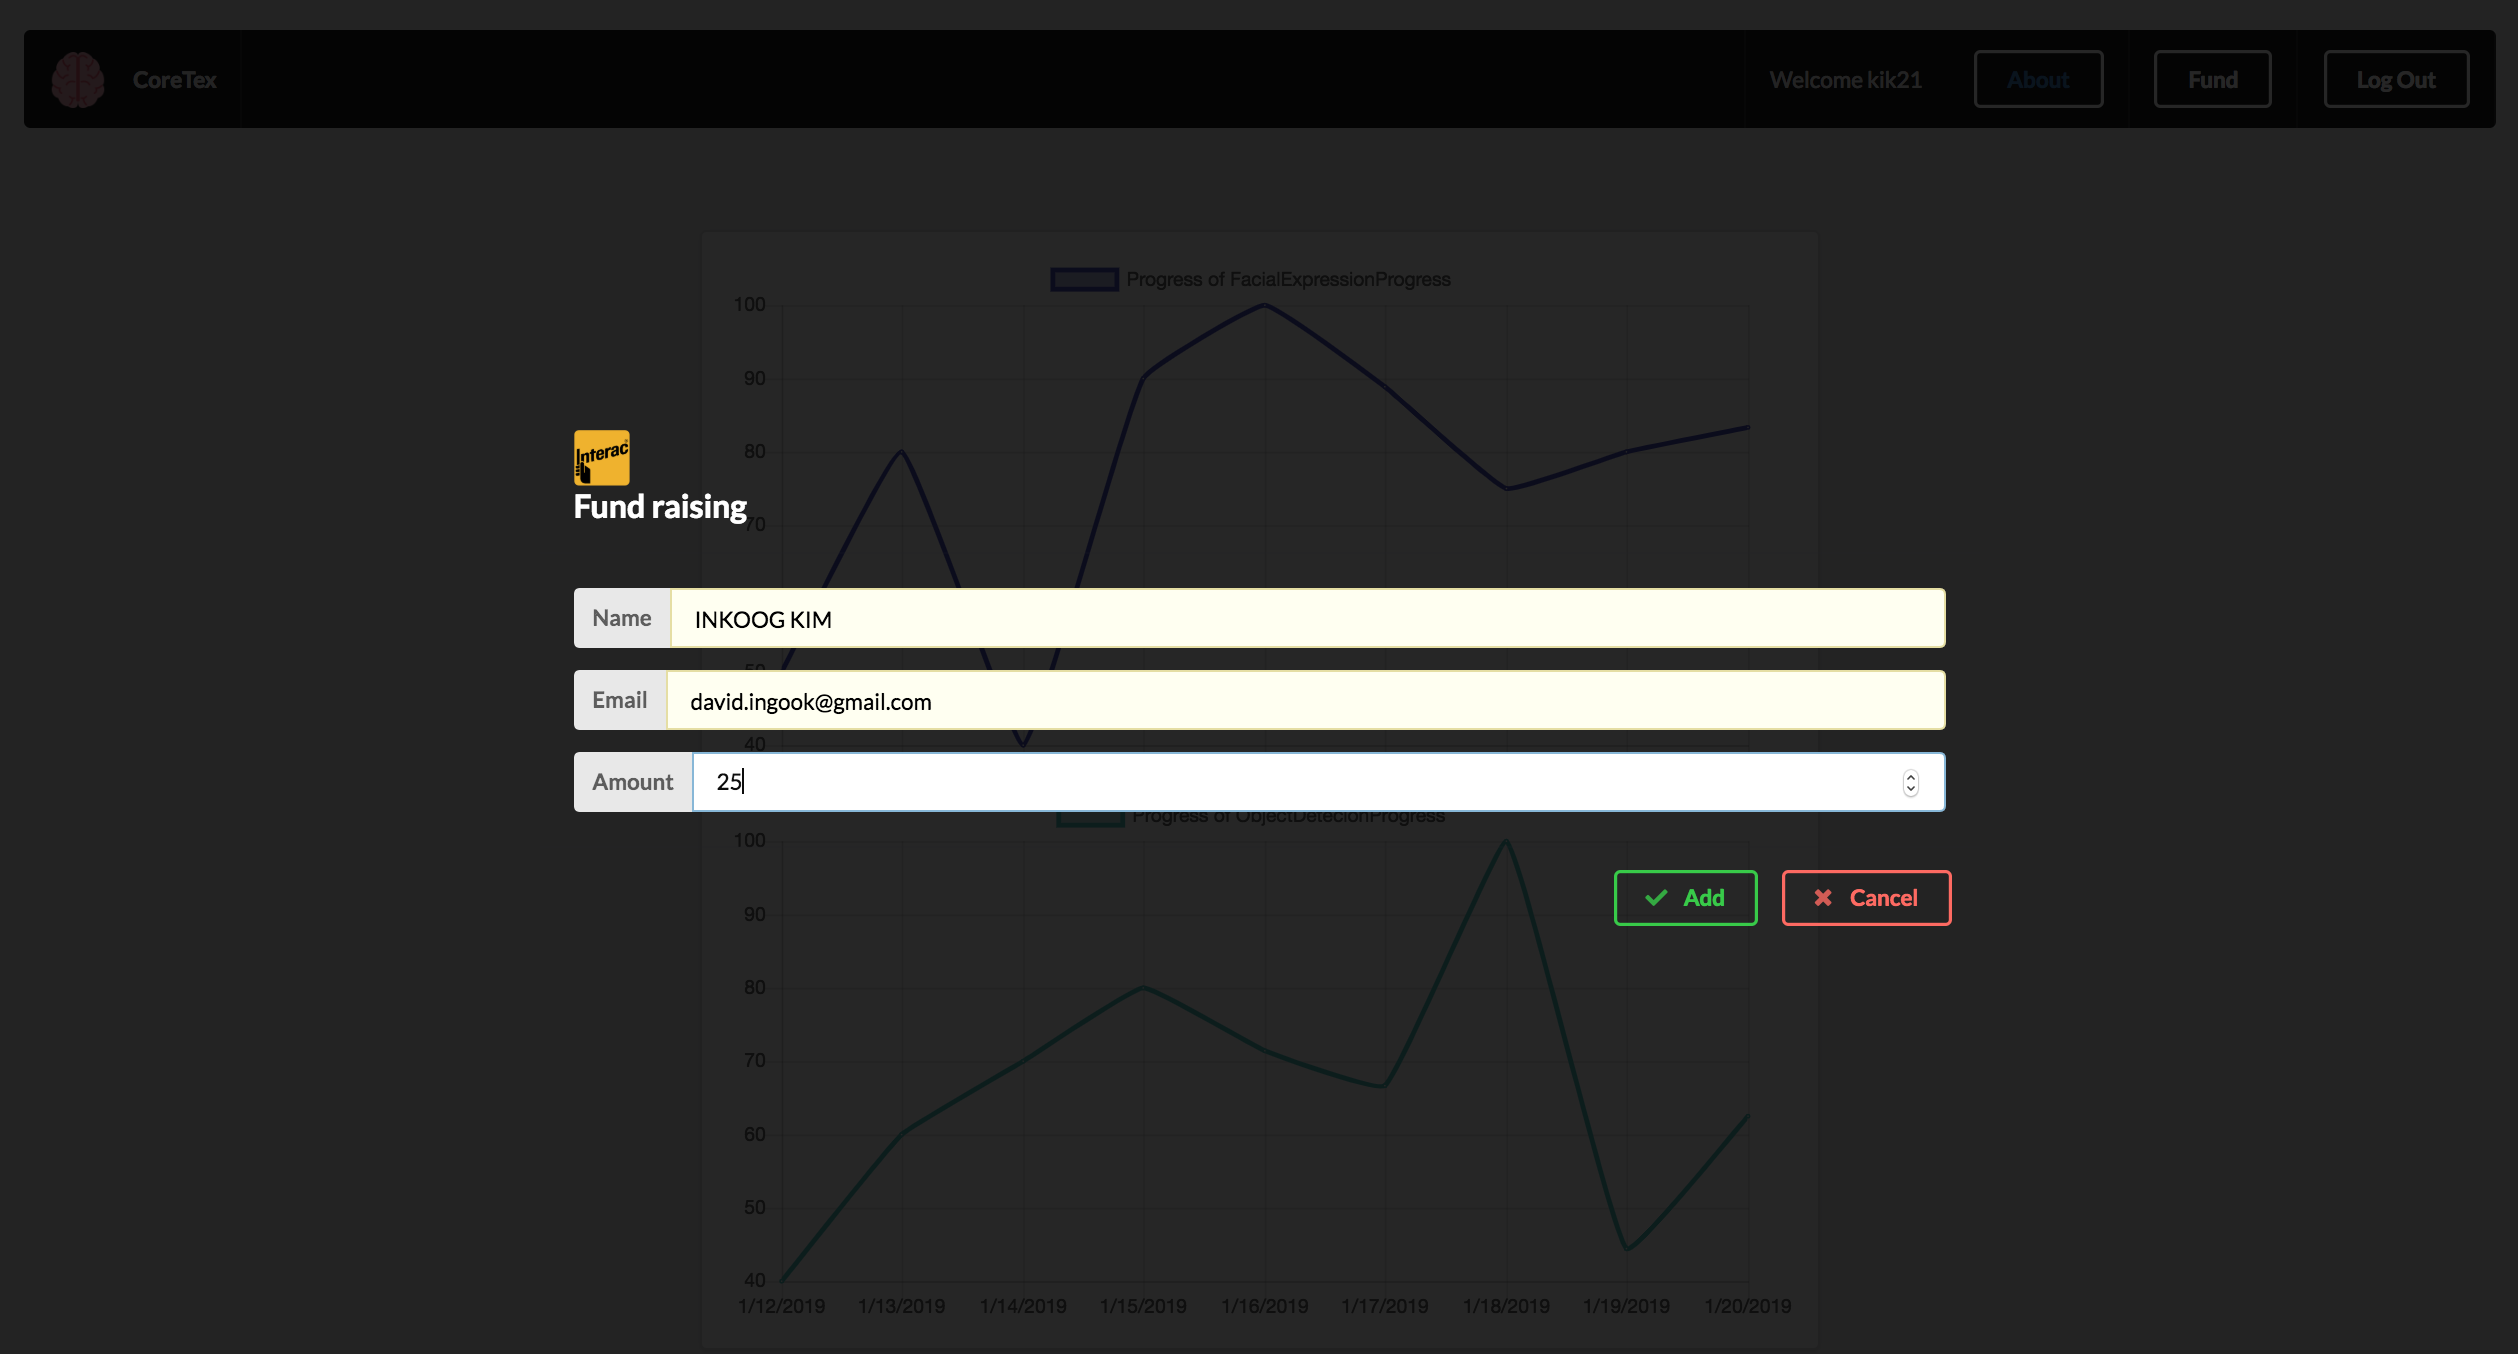Click the CoreTex brain logo

pyautogui.click(x=77, y=80)
